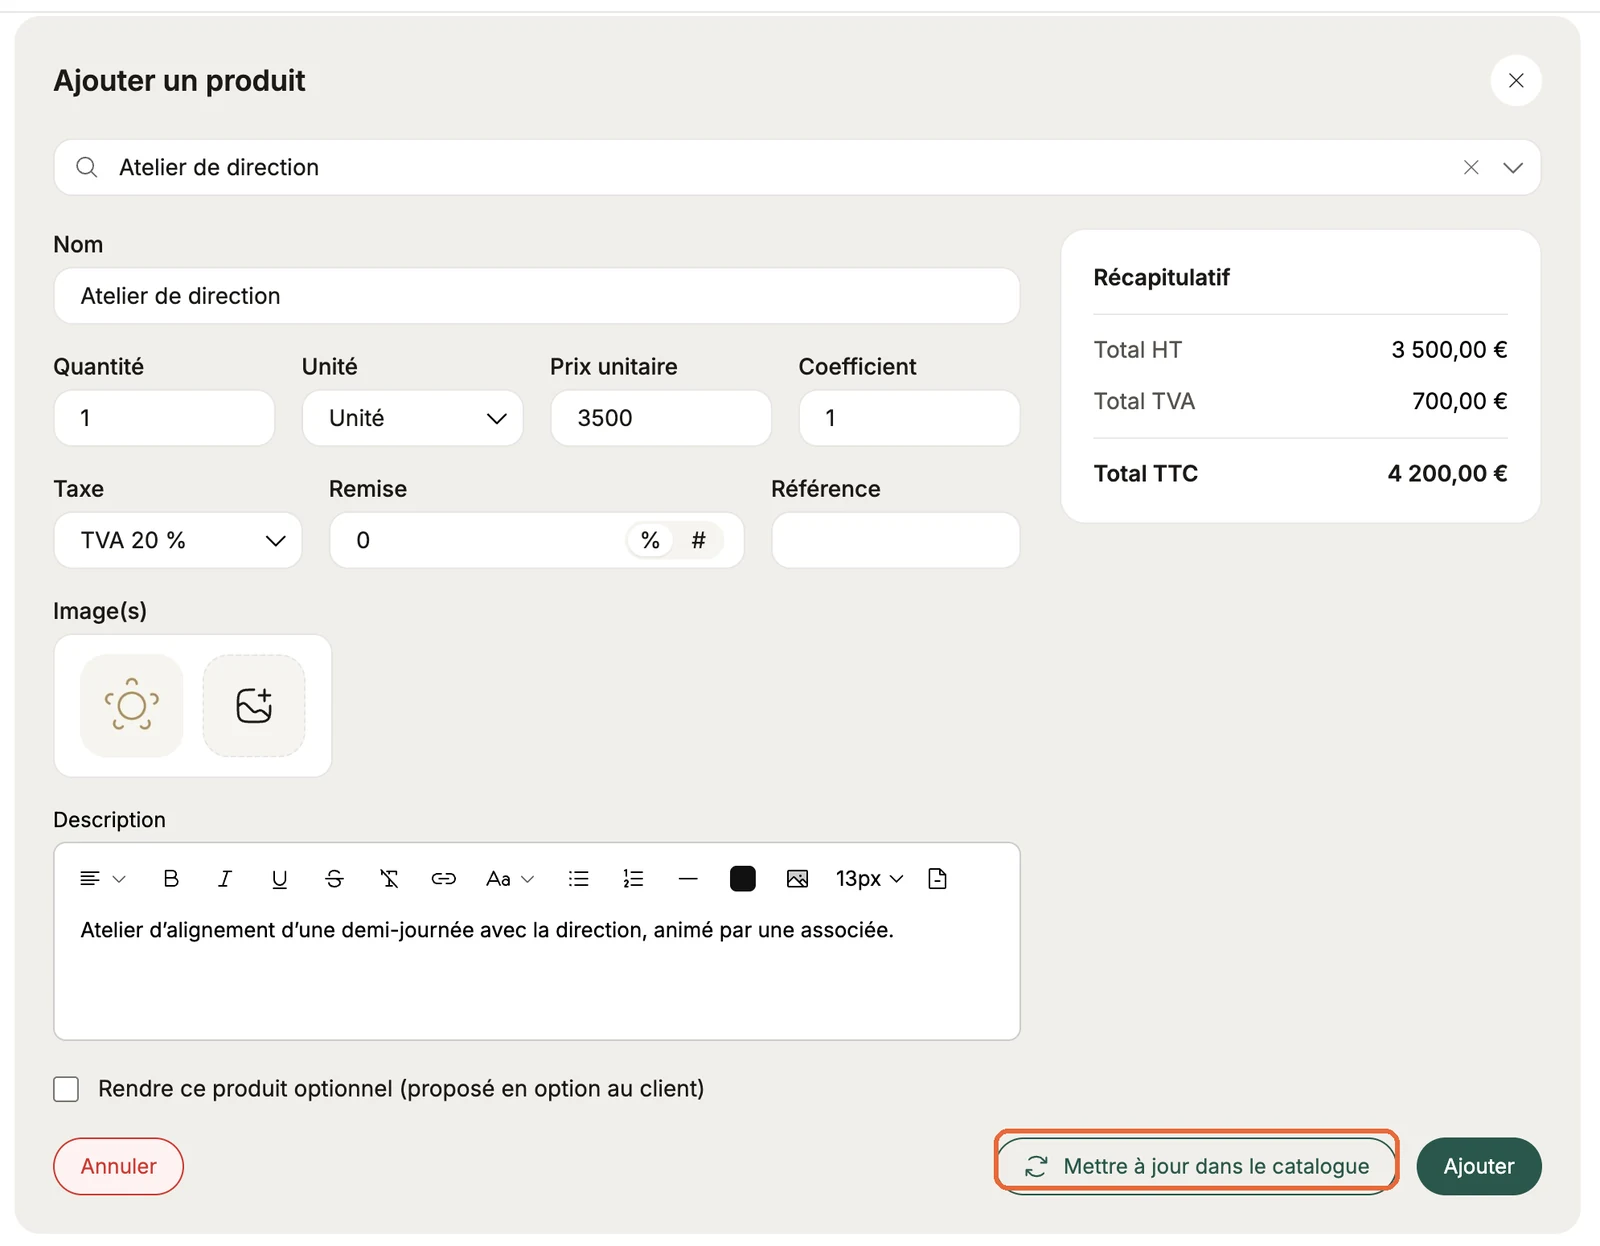This screenshot has height=1246, width=1600.
Task: Switch discount to fixed amount mode
Action: 699,541
